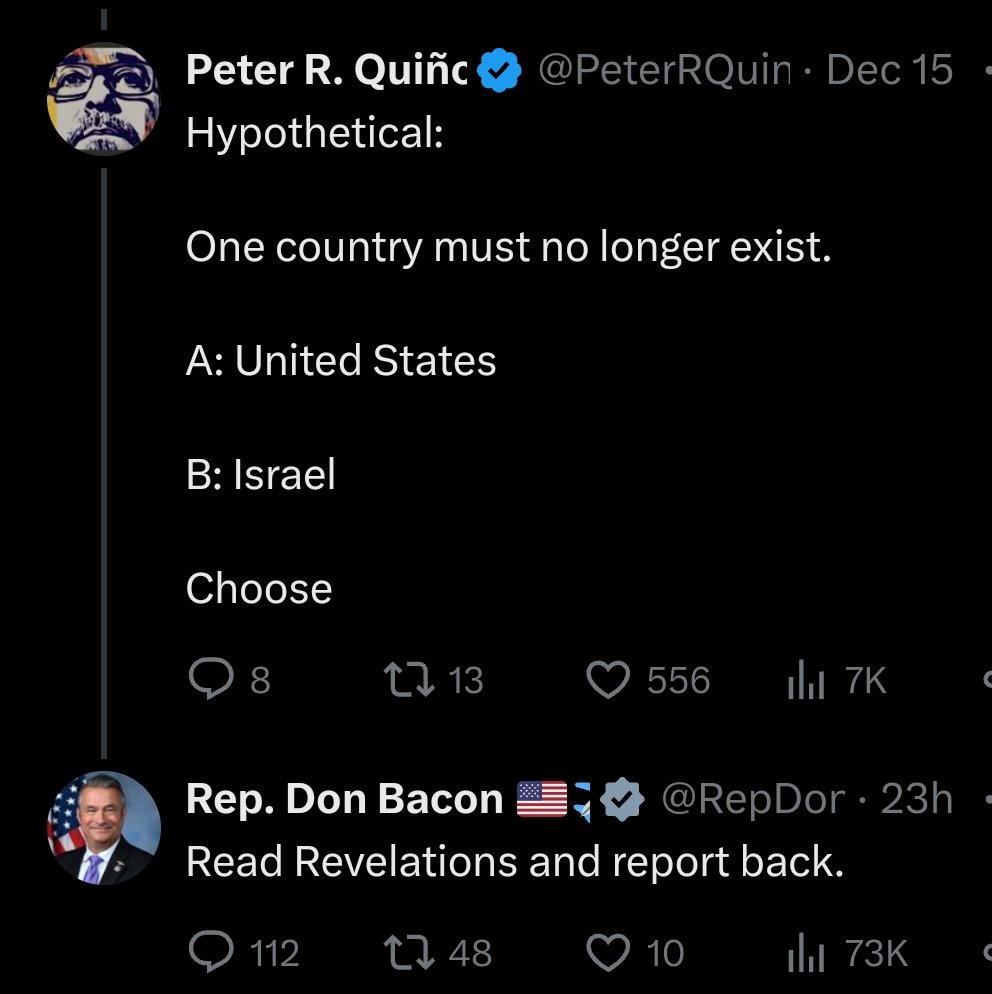Open Peter R. Quiñones display name link
Image resolution: width=992 pixels, height=994 pixels.
[326, 70]
